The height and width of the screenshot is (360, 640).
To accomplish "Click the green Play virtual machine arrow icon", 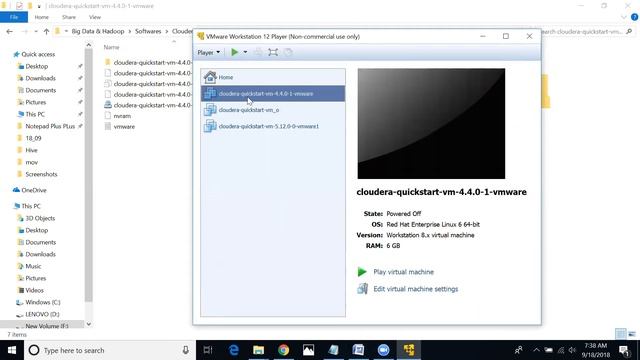I will (x=362, y=272).
